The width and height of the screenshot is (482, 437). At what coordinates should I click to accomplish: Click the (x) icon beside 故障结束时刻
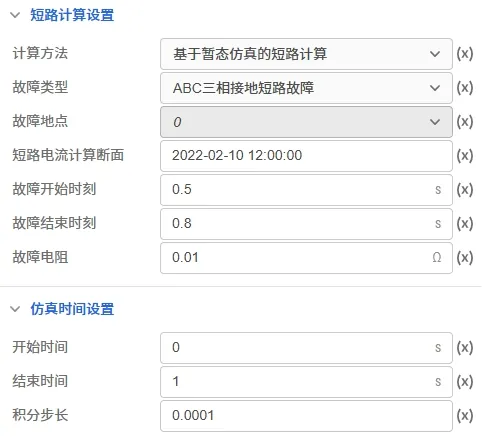pos(465,224)
